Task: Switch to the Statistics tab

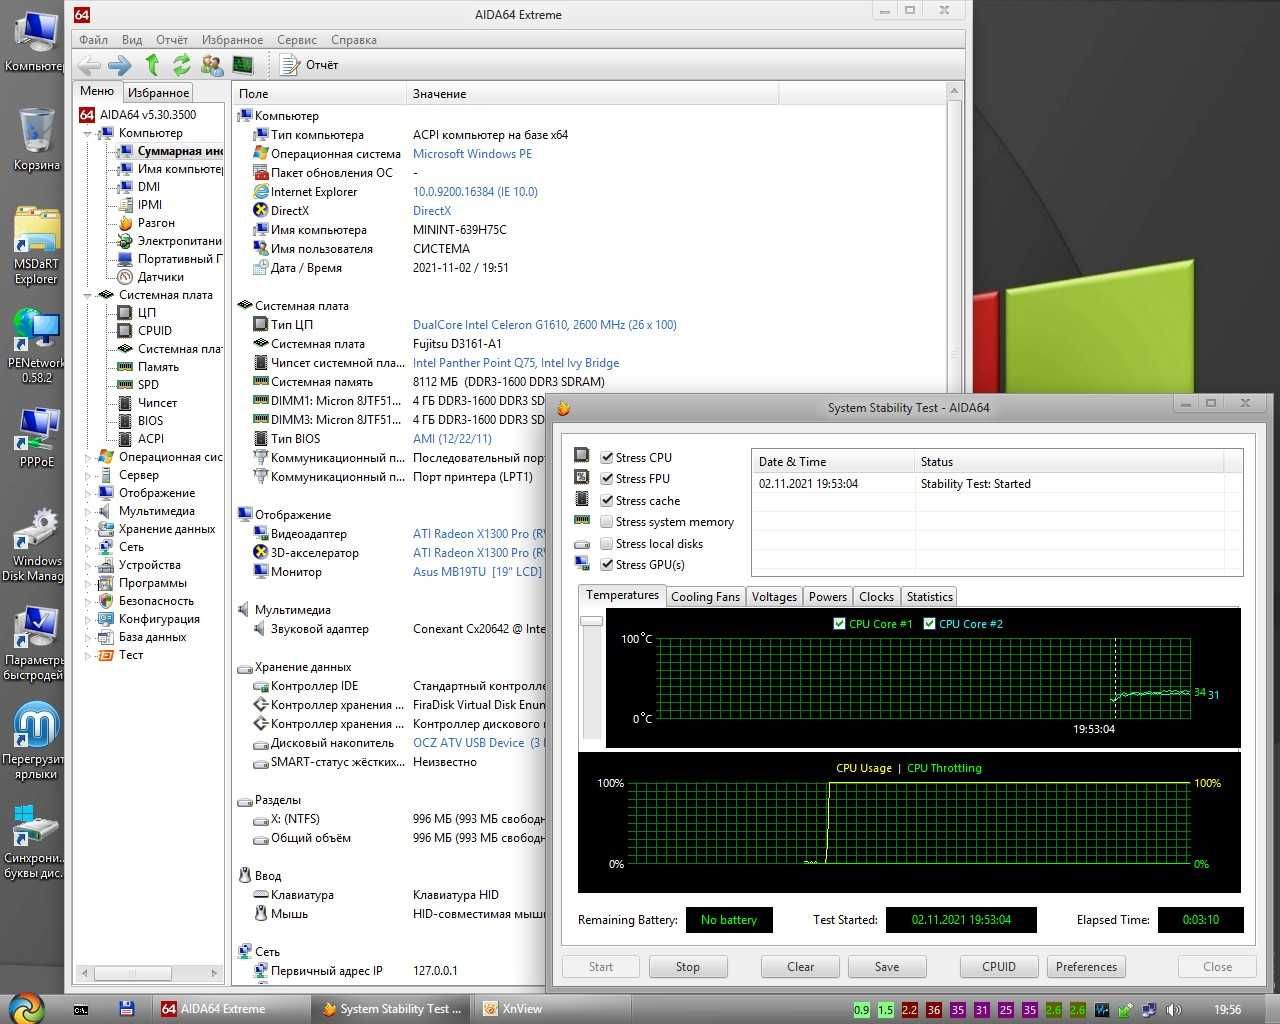Action: pyautogui.click(x=929, y=597)
